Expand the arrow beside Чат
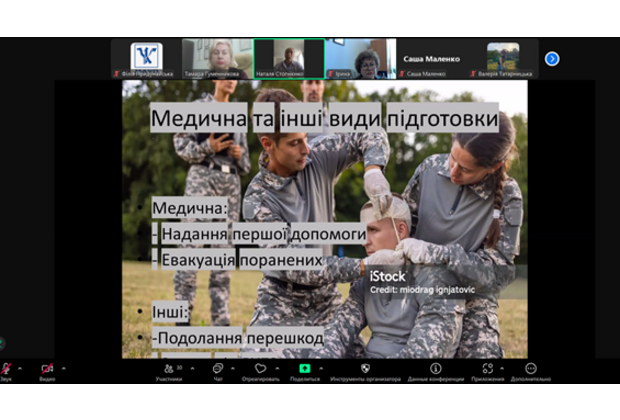The height and width of the screenshot is (420, 620). pos(232,368)
